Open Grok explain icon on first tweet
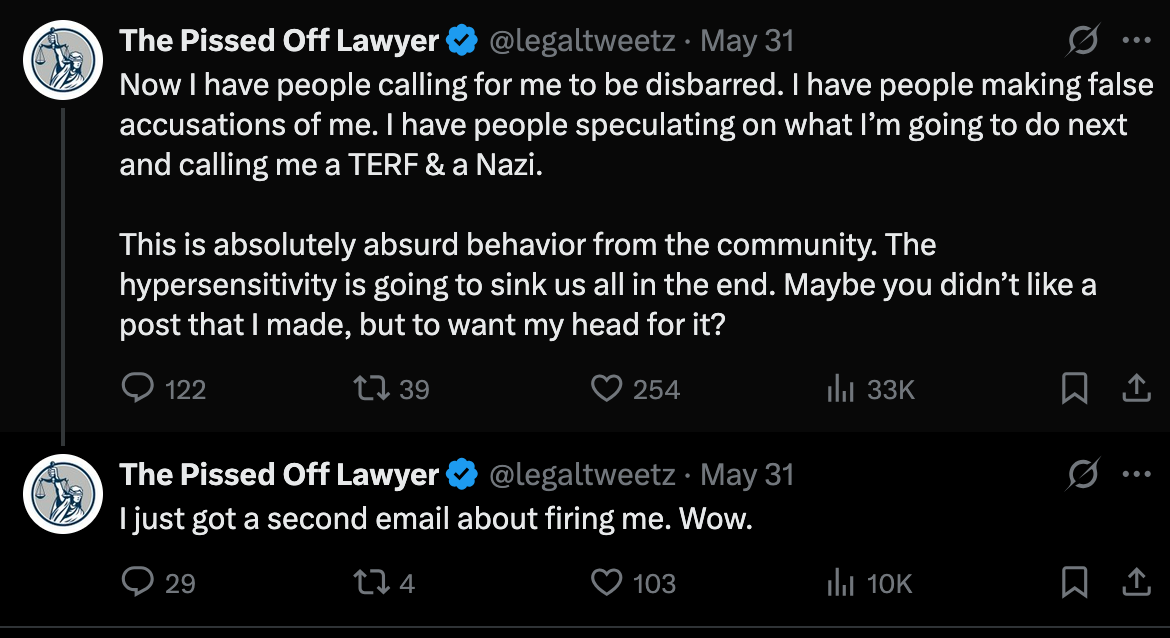 click(1083, 40)
